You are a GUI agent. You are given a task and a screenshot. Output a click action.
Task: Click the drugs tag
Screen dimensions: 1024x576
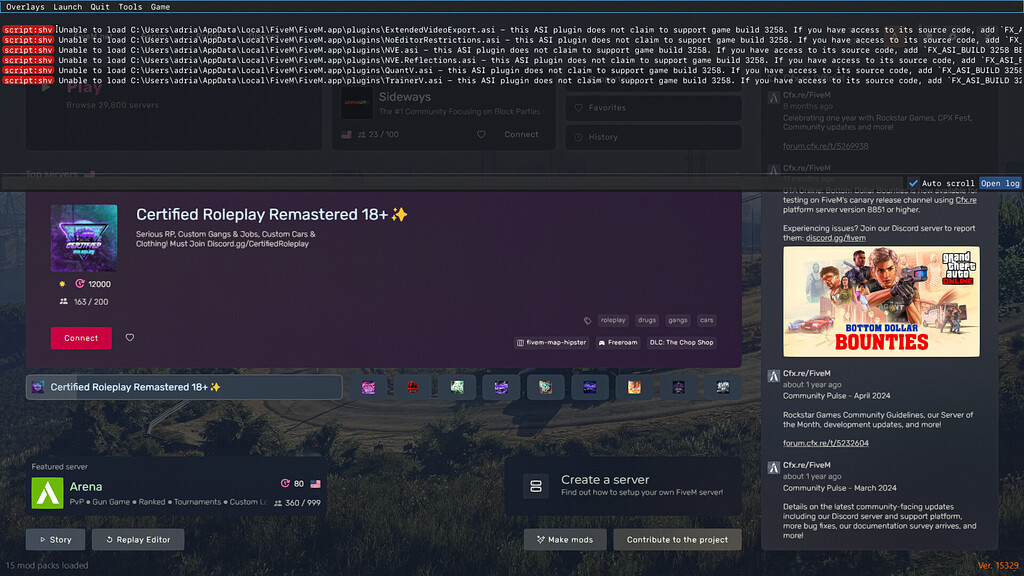[647, 320]
